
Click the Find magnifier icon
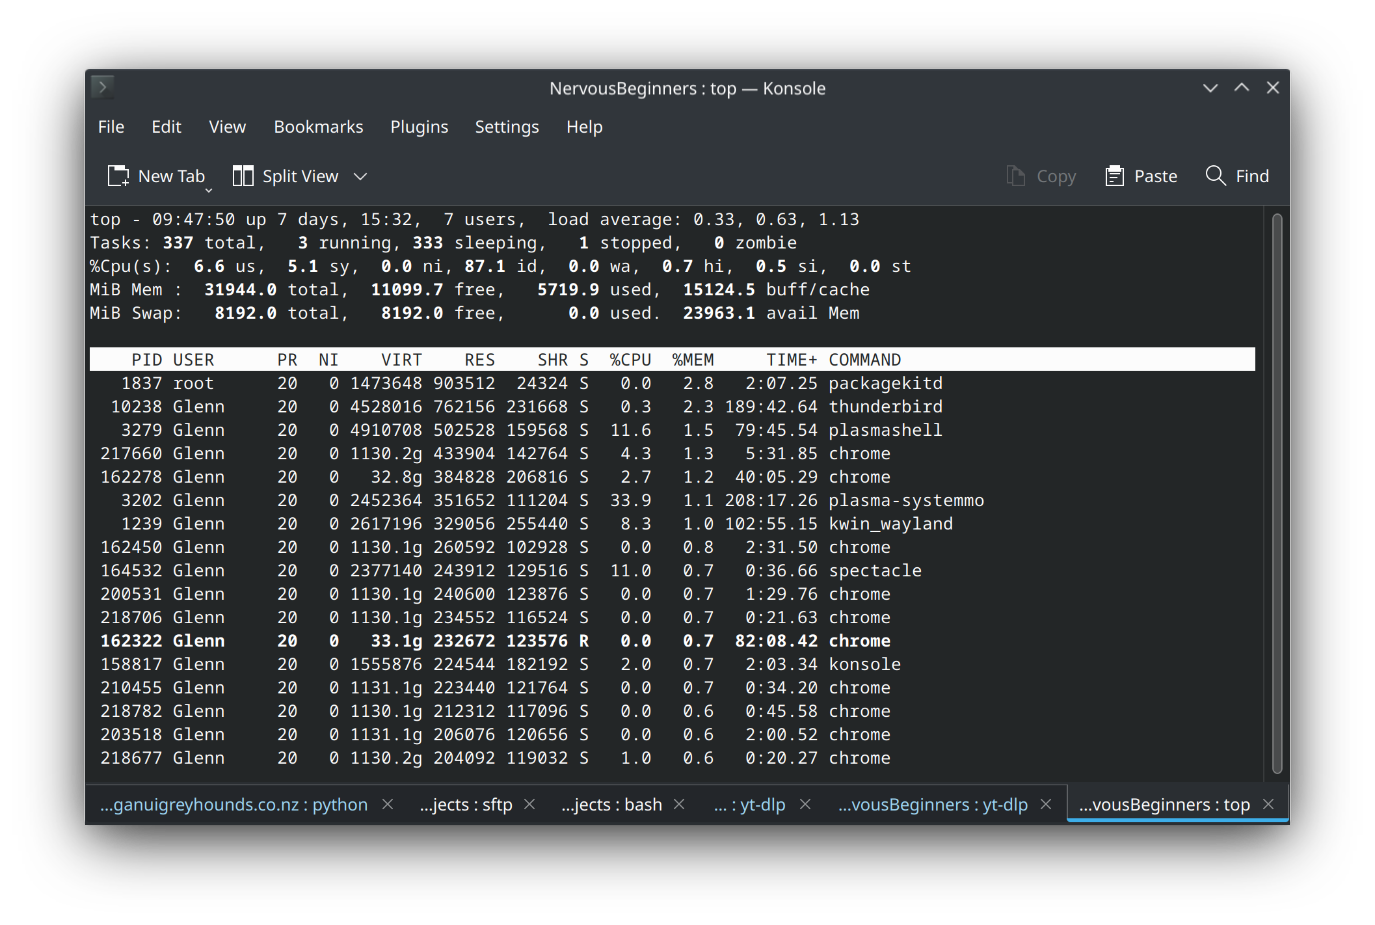(x=1216, y=176)
